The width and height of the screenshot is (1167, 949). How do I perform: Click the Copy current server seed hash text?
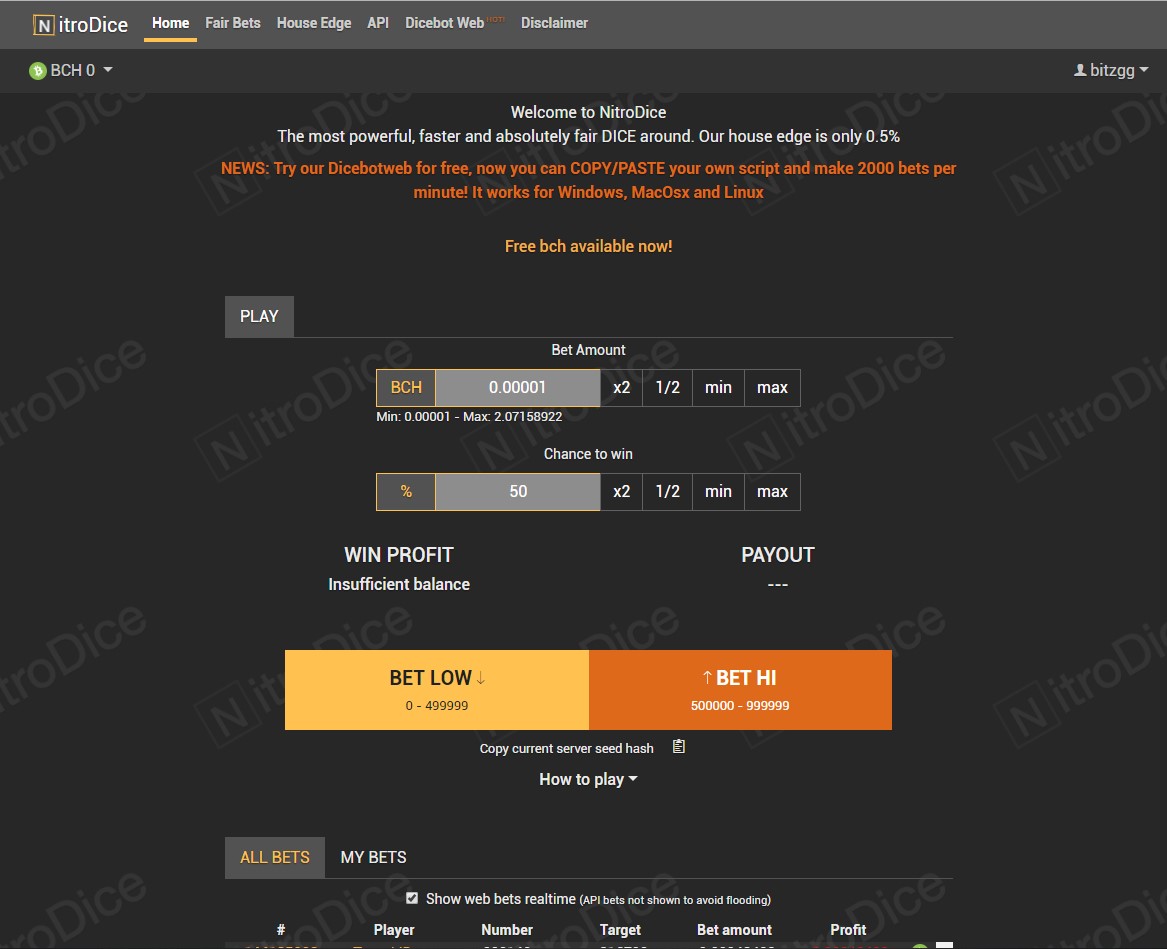coord(566,749)
